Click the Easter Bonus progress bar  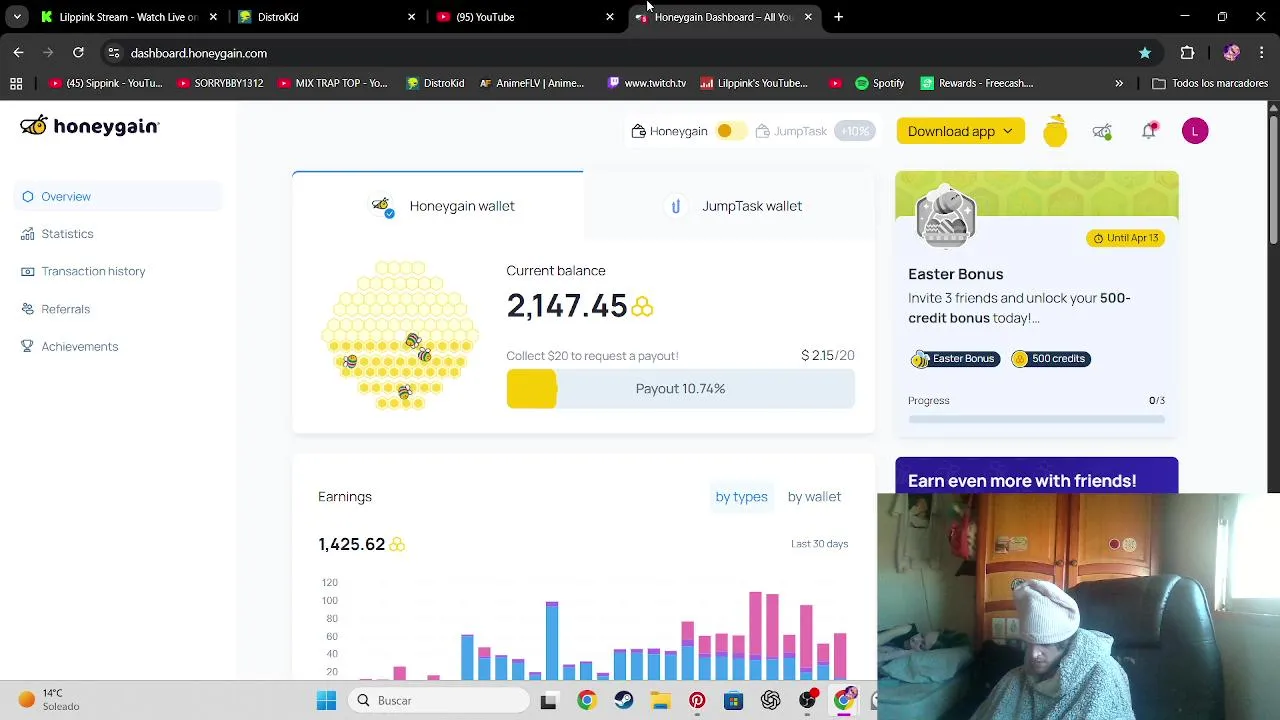coord(1036,419)
